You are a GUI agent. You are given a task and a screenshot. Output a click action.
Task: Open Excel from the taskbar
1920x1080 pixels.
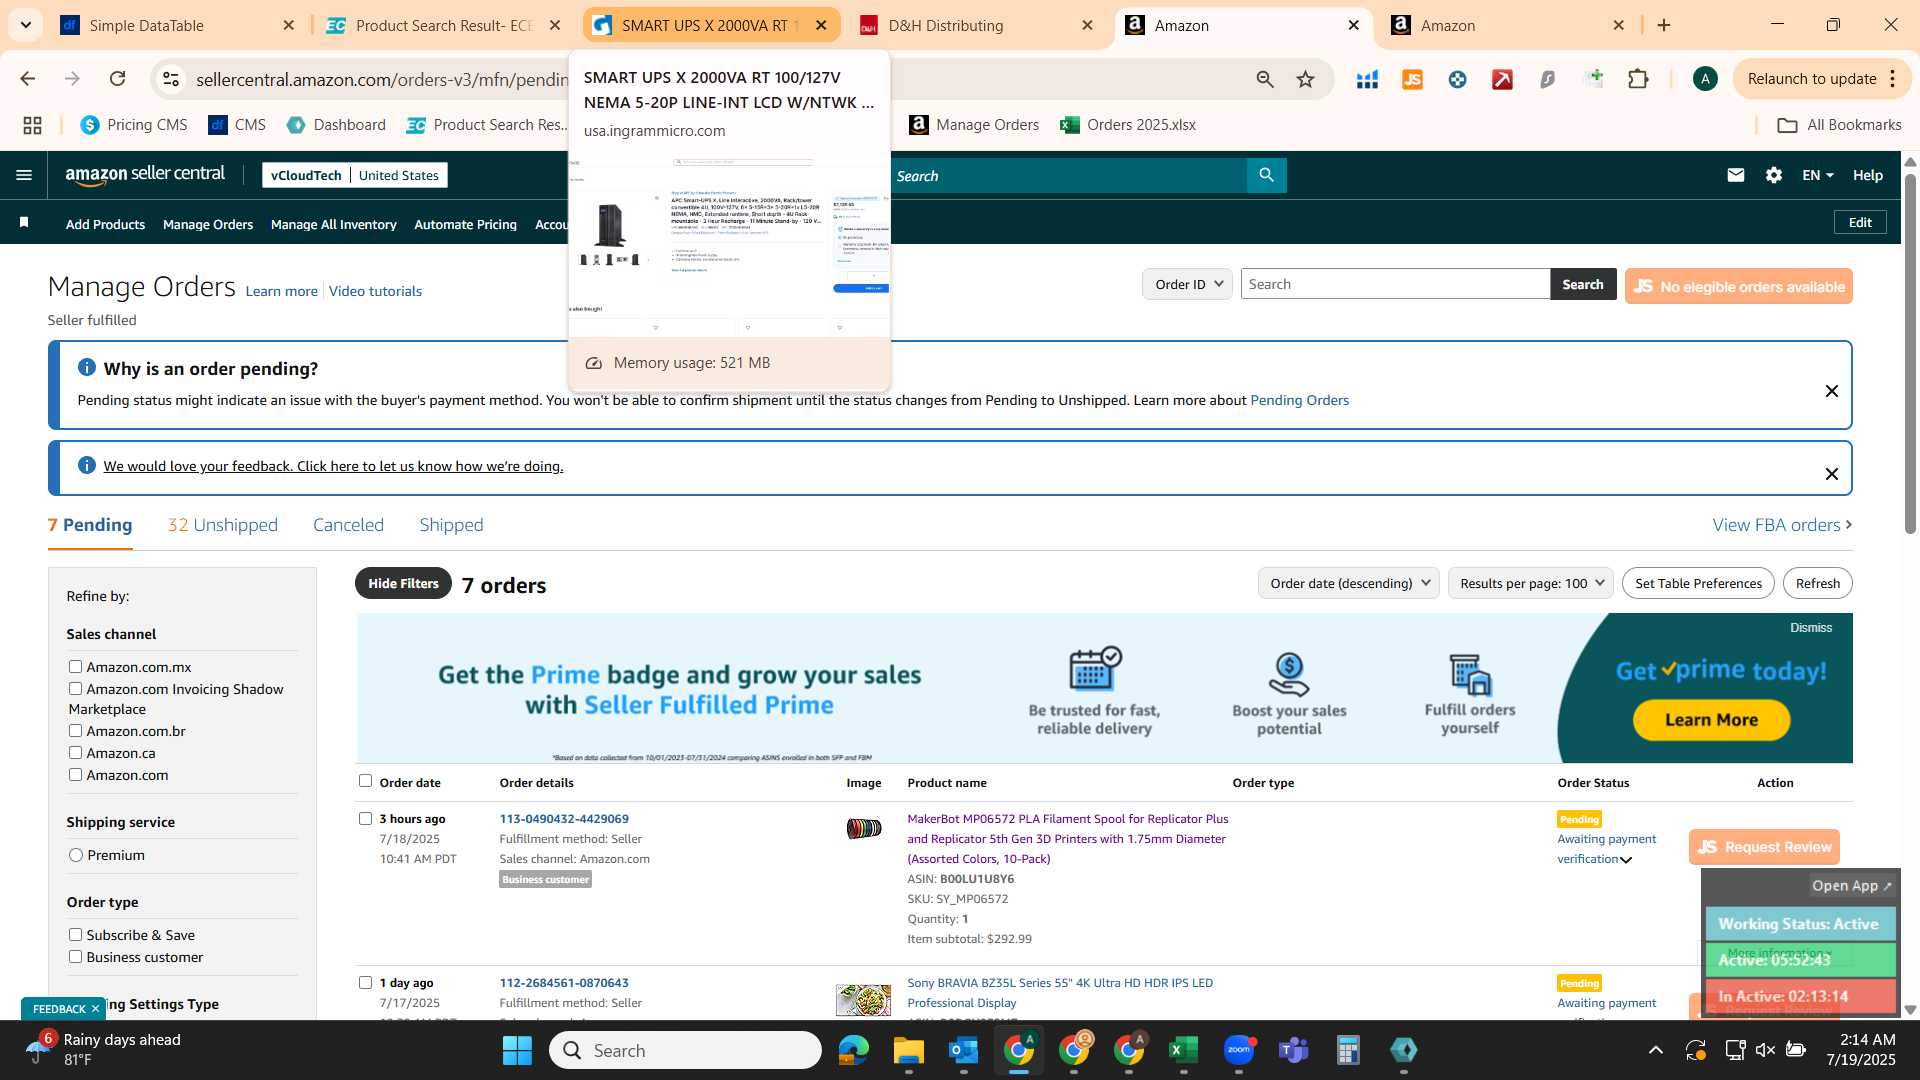point(1183,1050)
